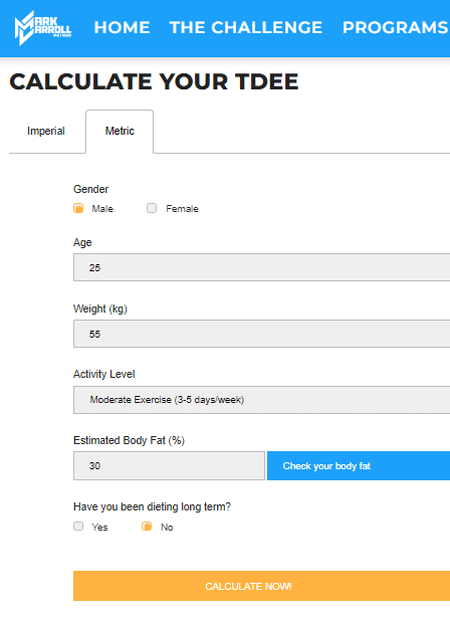Click the Activity Level label

[104, 374]
